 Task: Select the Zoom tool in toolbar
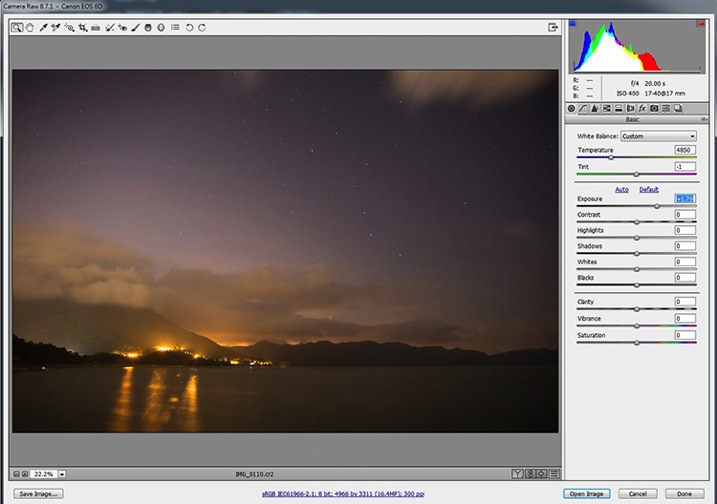pos(17,28)
